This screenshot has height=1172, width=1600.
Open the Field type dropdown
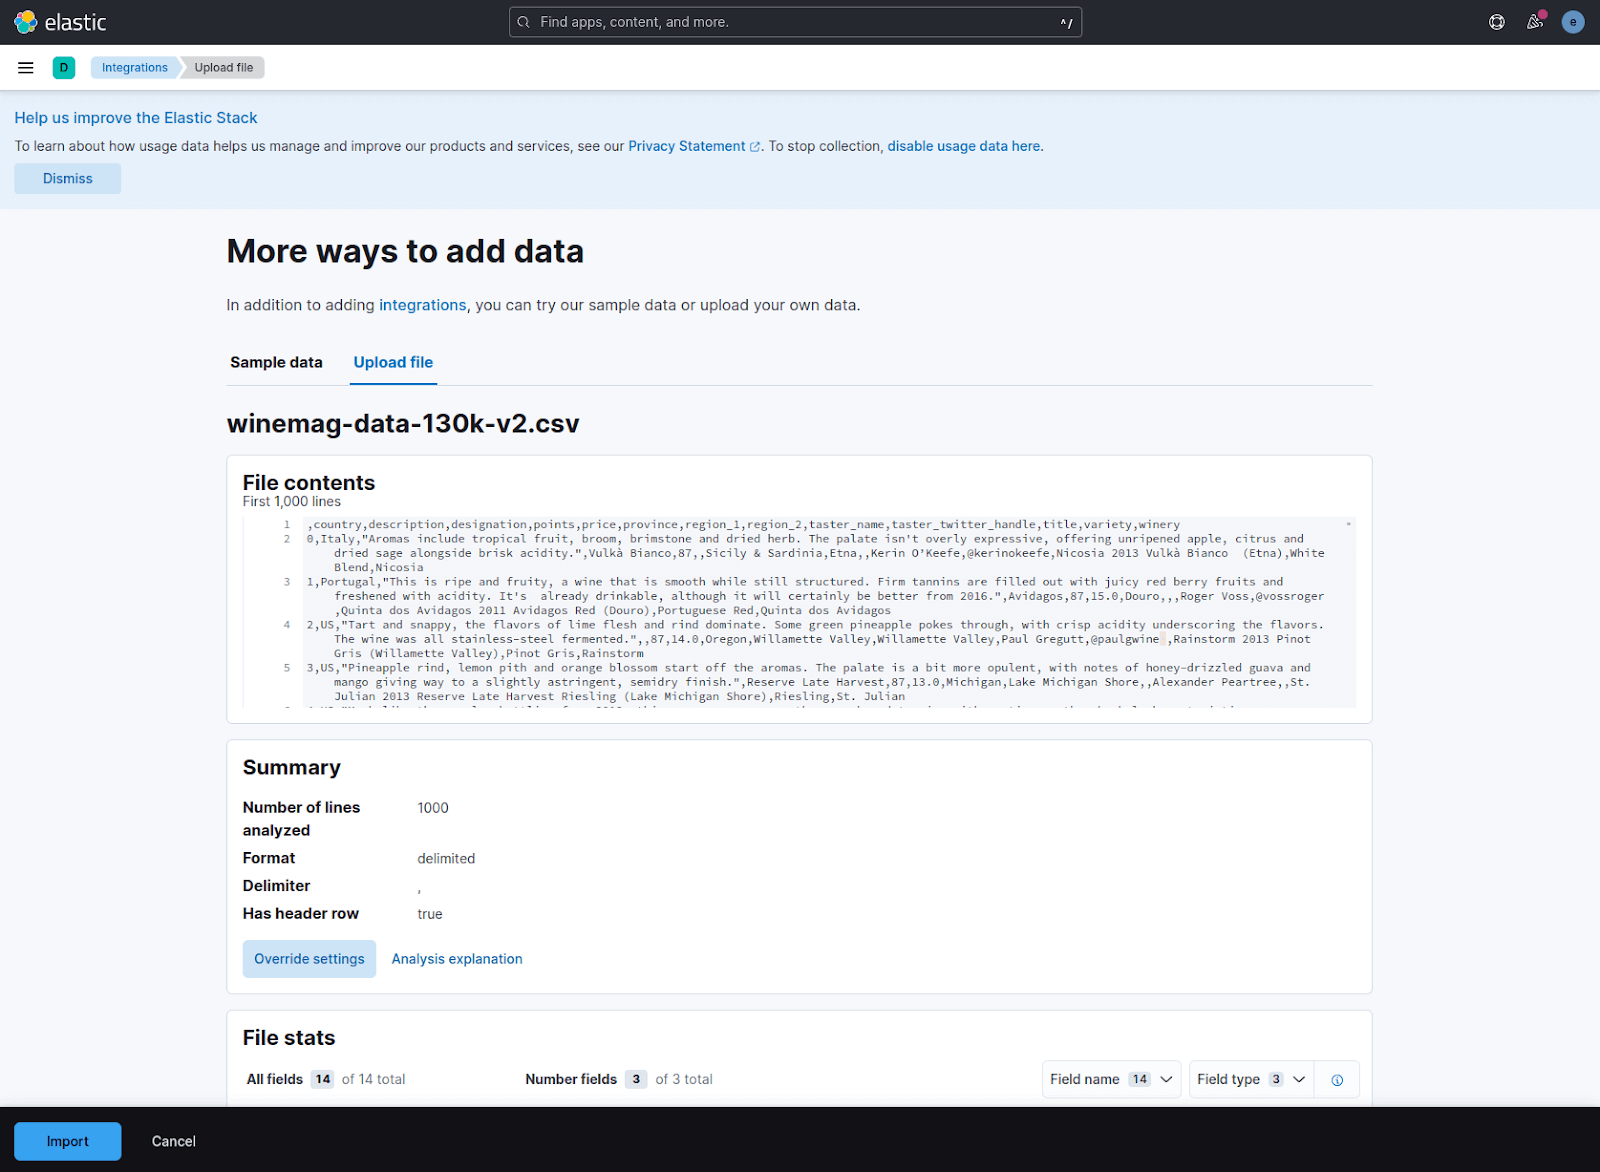(1251, 1079)
